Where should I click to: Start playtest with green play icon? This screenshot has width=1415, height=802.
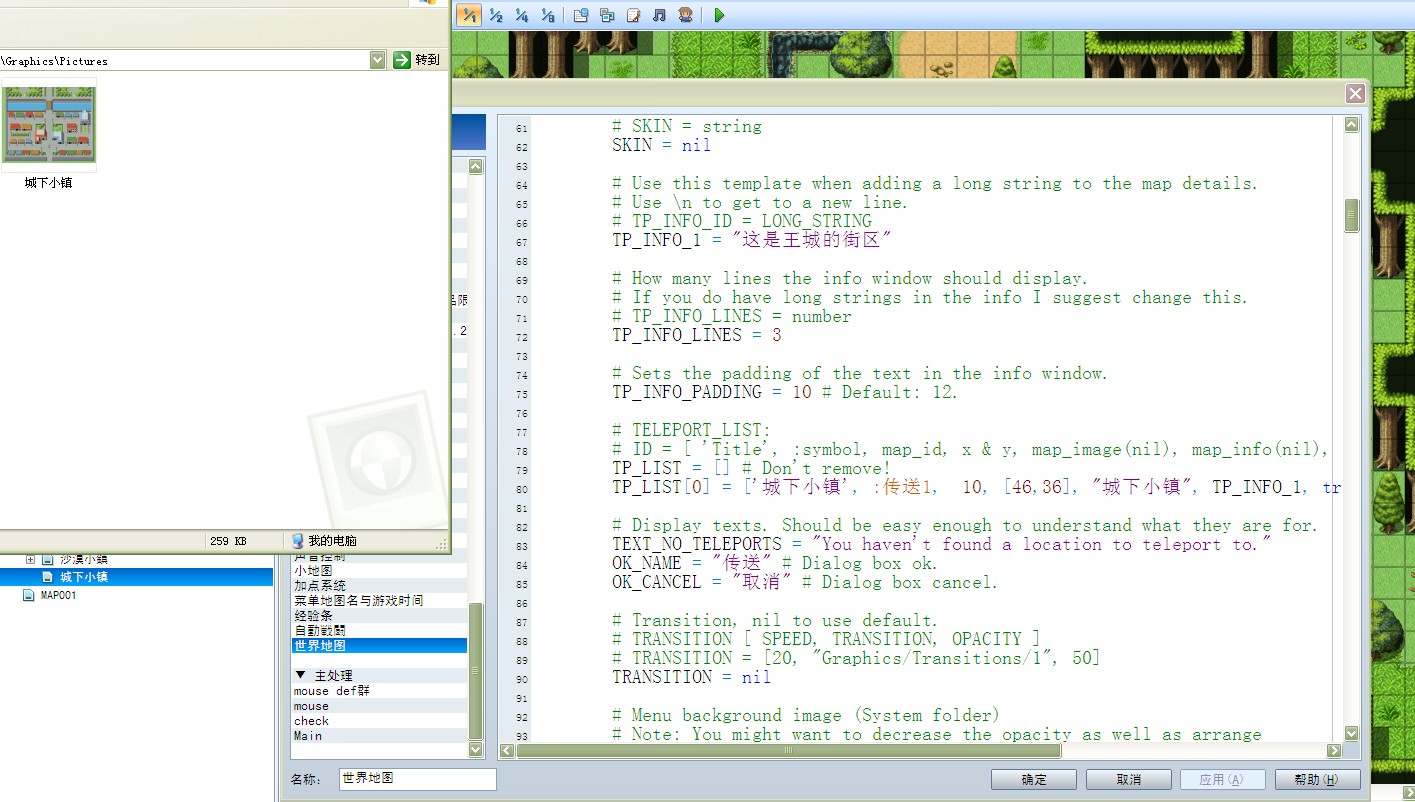(x=719, y=15)
